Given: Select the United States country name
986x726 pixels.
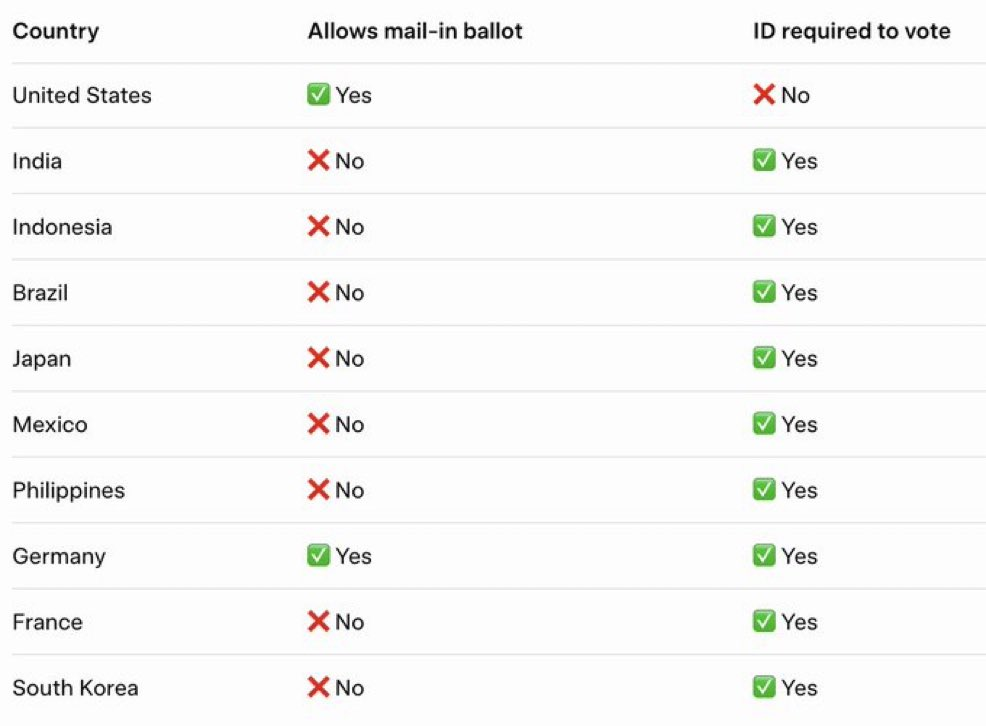Looking at the screenshot, I should [x=82, y=95].
